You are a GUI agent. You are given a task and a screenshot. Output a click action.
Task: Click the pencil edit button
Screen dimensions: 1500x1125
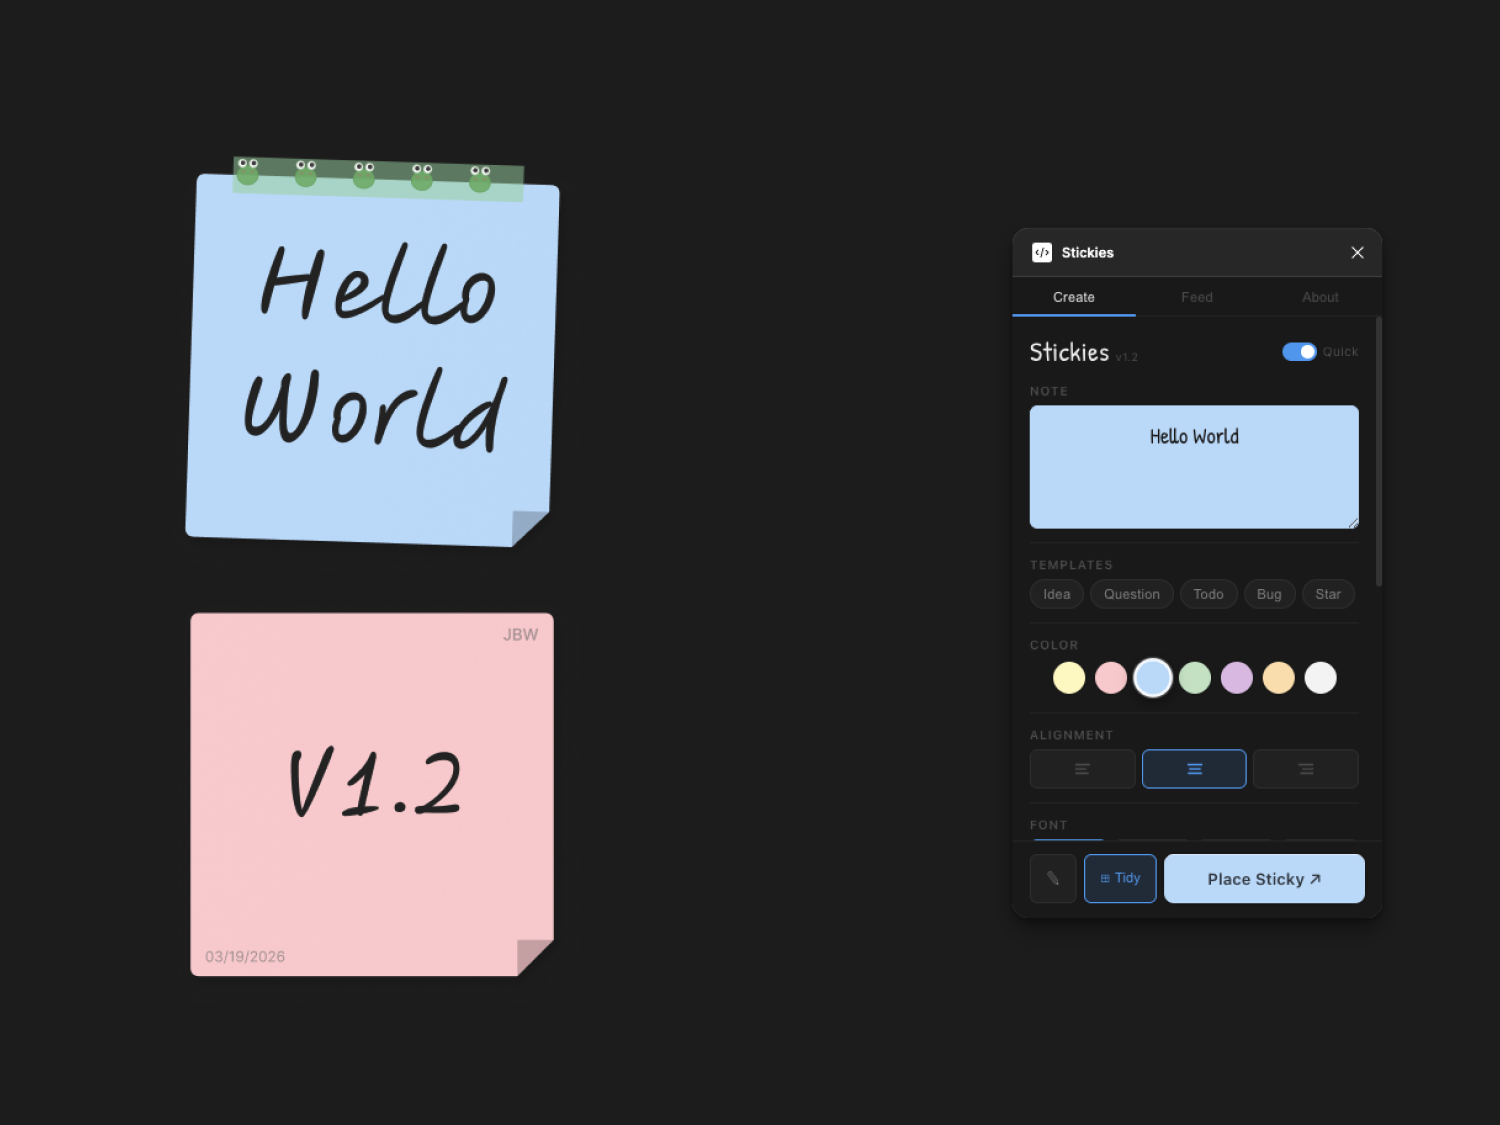point(1053,879)
